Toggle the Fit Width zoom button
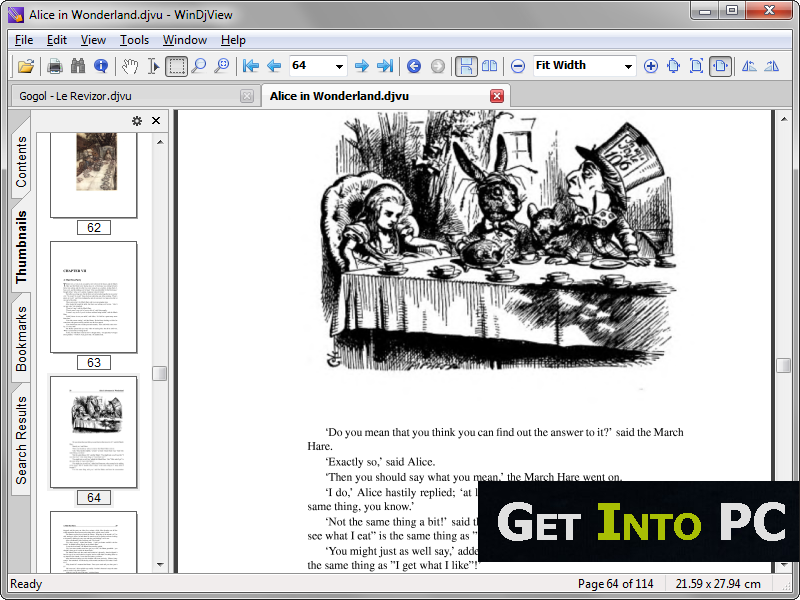This screenshot has width=800, height=600. [x=720, y=66]
